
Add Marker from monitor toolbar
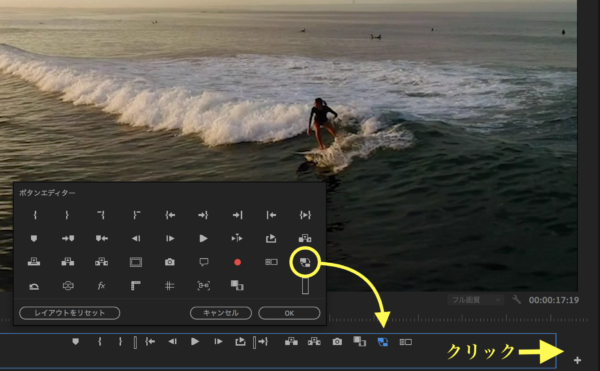click(76, 341)
